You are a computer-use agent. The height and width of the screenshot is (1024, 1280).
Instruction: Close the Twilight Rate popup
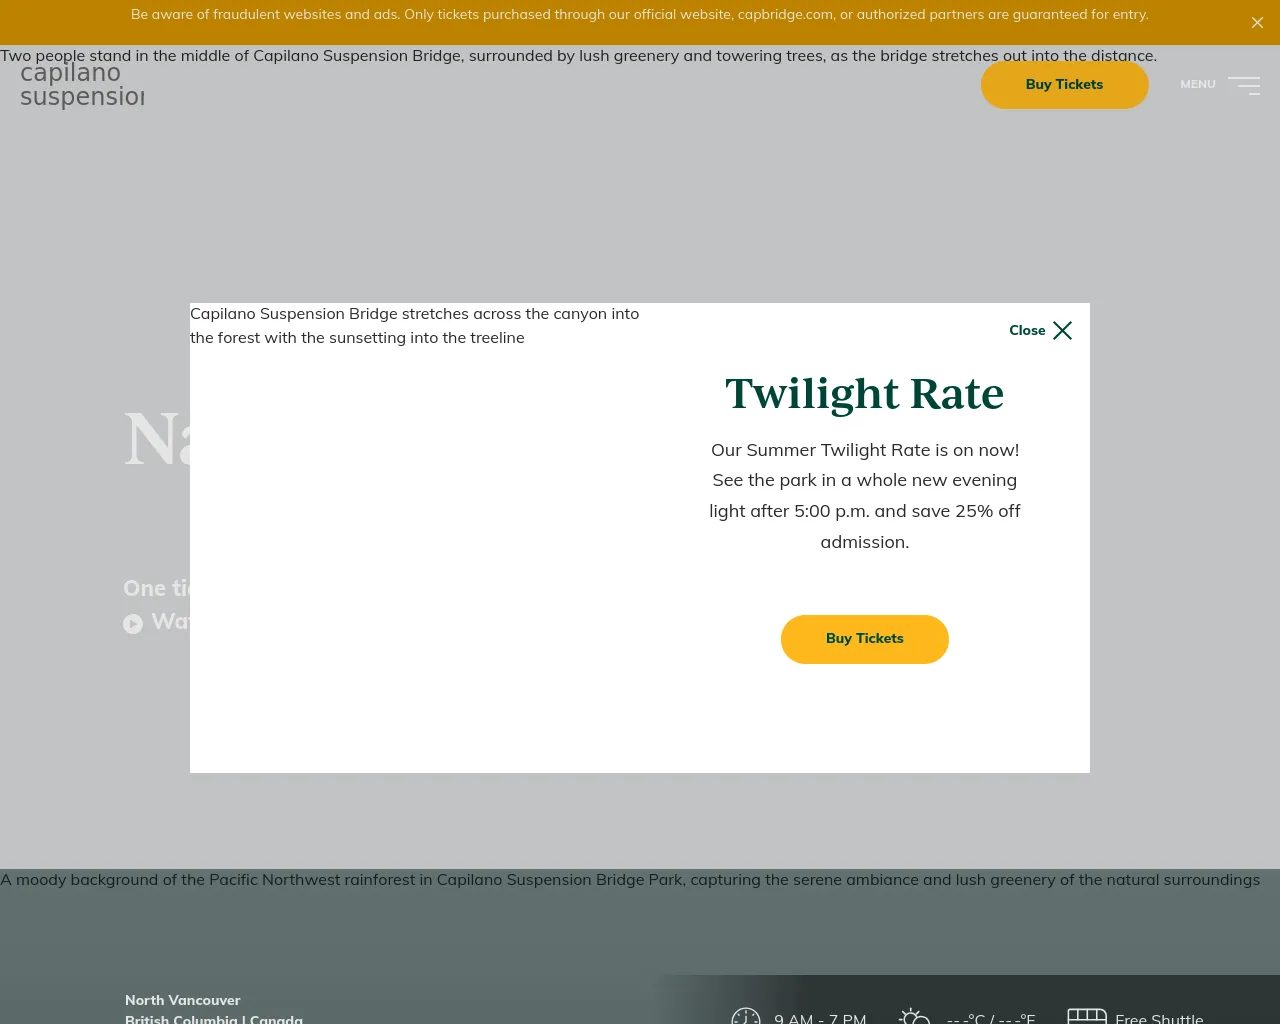tap(1041, 331)
